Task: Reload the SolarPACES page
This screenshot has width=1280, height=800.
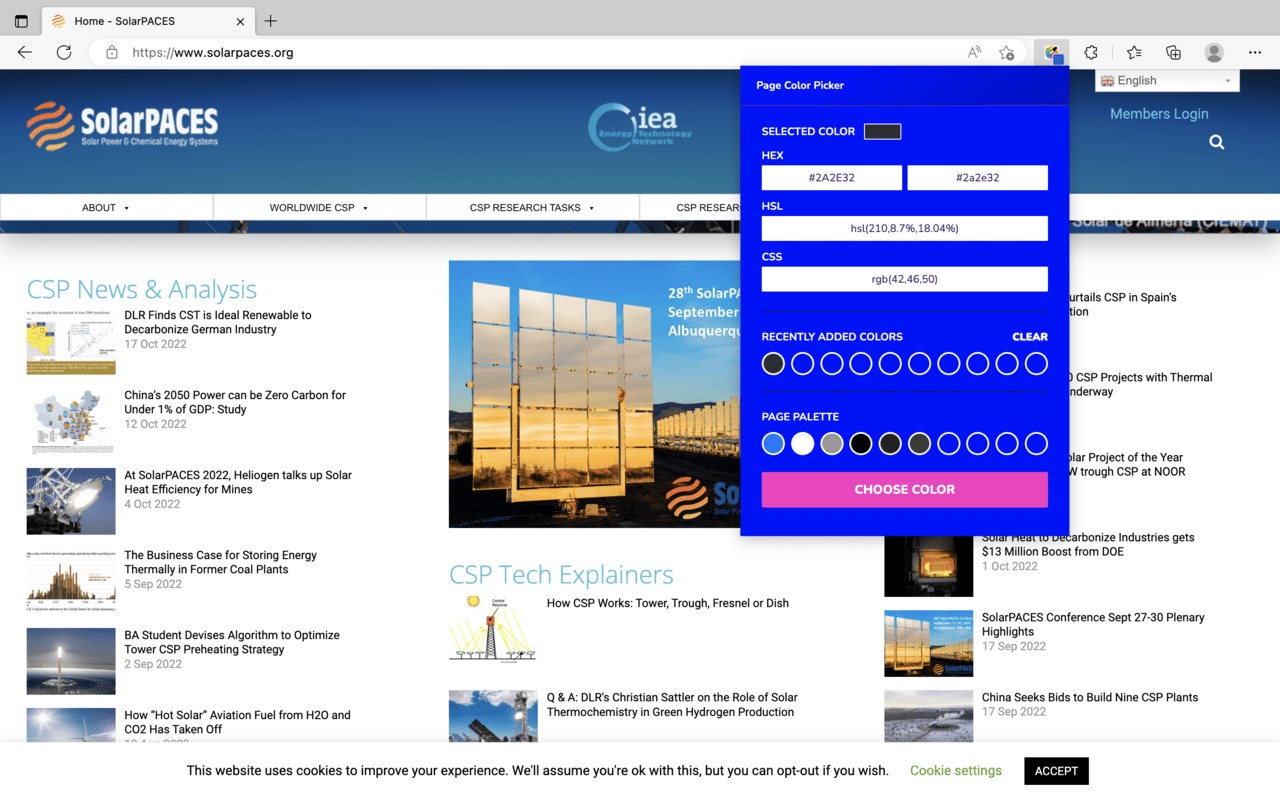Action: (x=64, y=52)
